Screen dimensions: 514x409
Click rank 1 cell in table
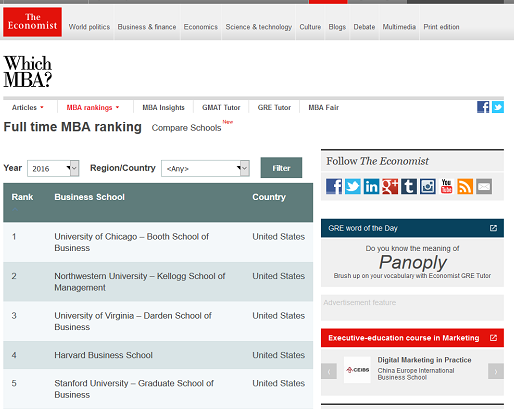pyautogui.click(x=14, y=237)
